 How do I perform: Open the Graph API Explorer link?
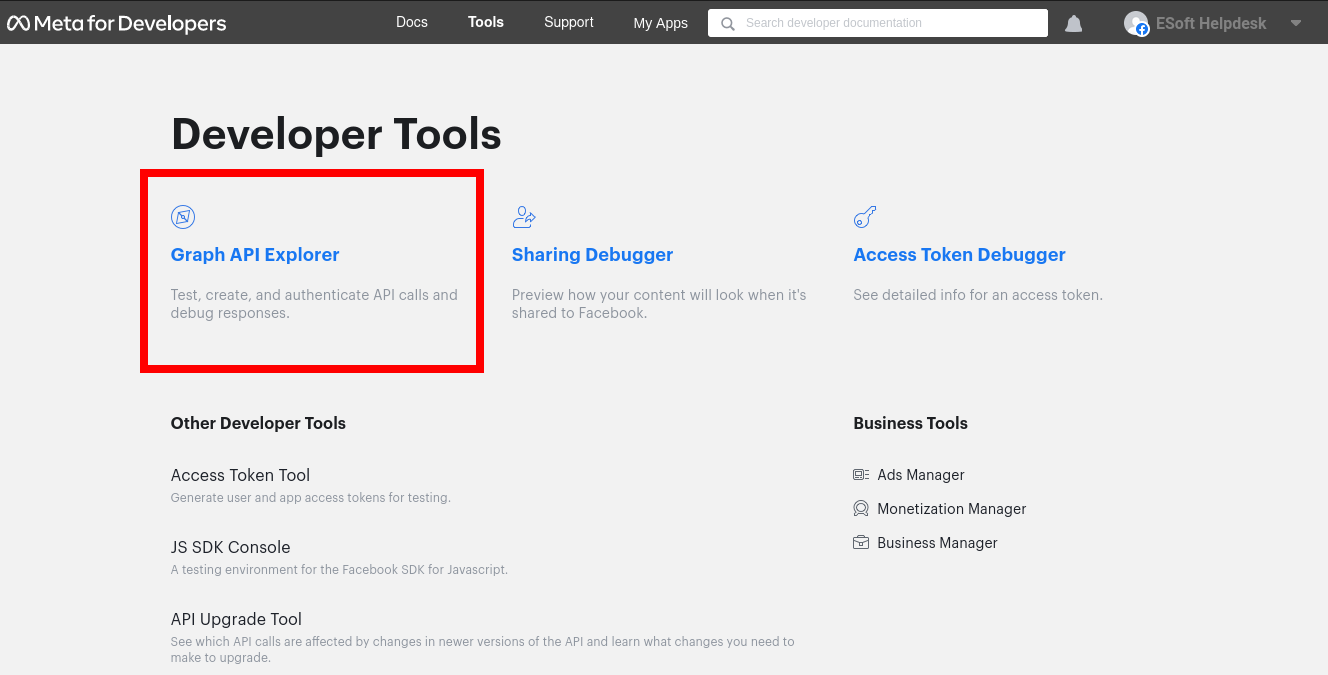[255, 255]
